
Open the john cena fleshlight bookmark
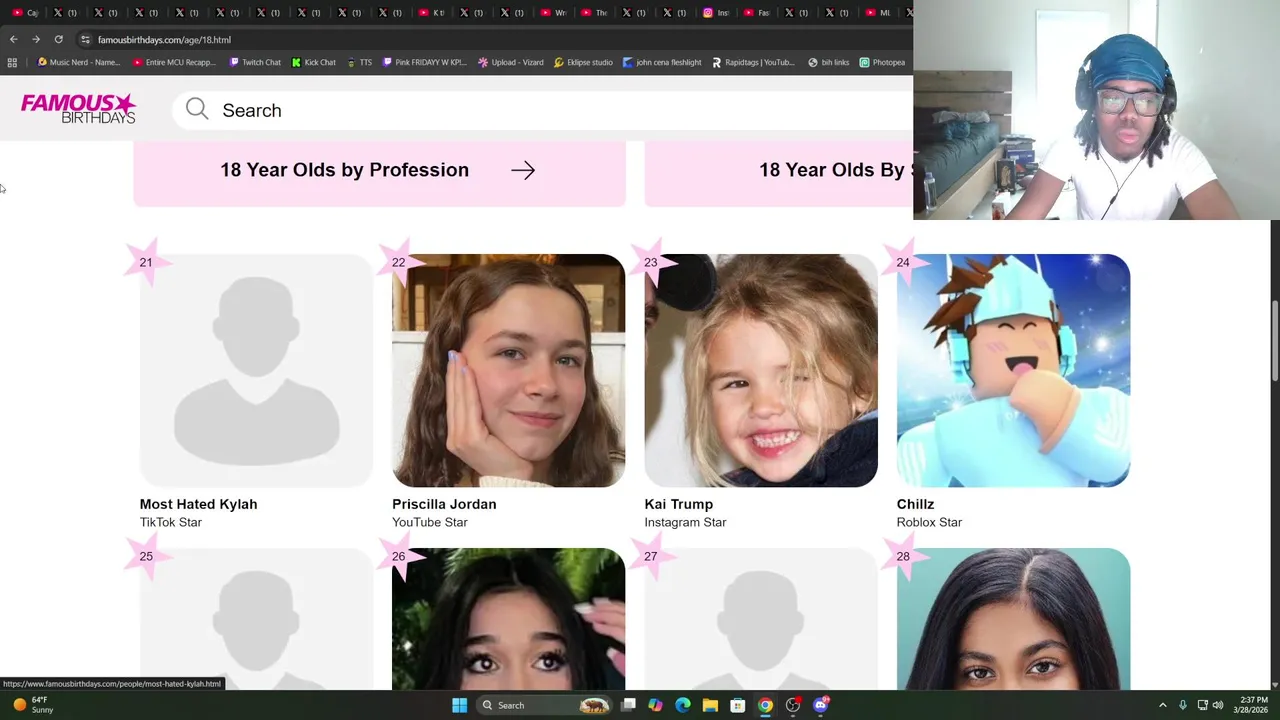point(662,62)
